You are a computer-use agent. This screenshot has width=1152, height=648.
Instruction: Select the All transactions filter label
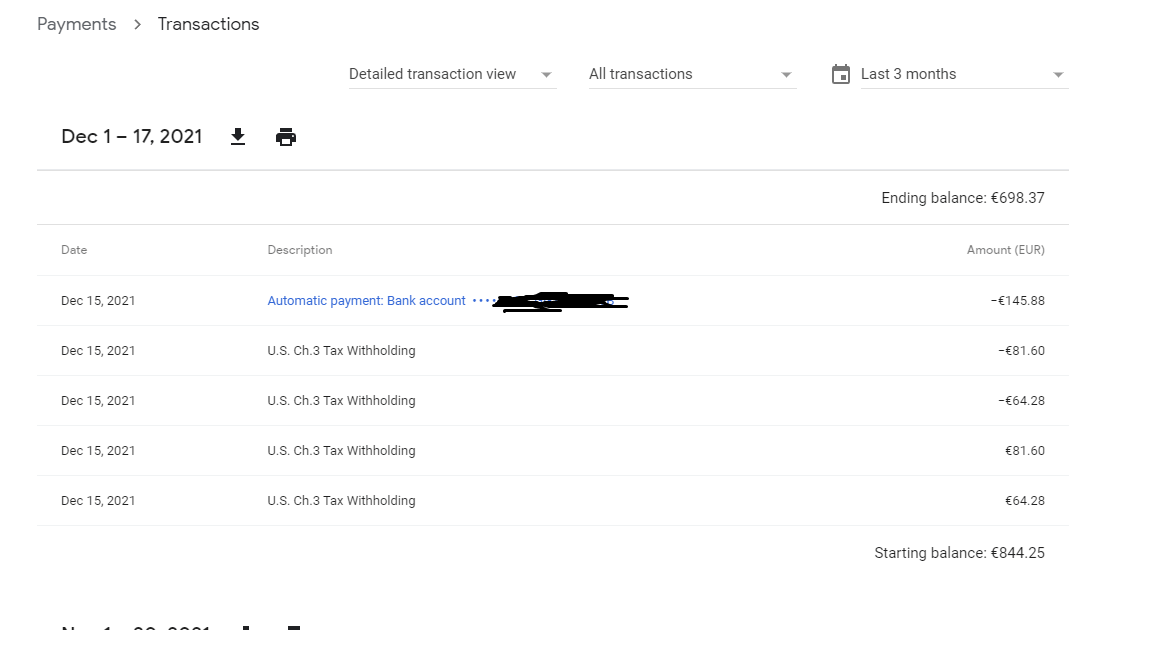641,74
